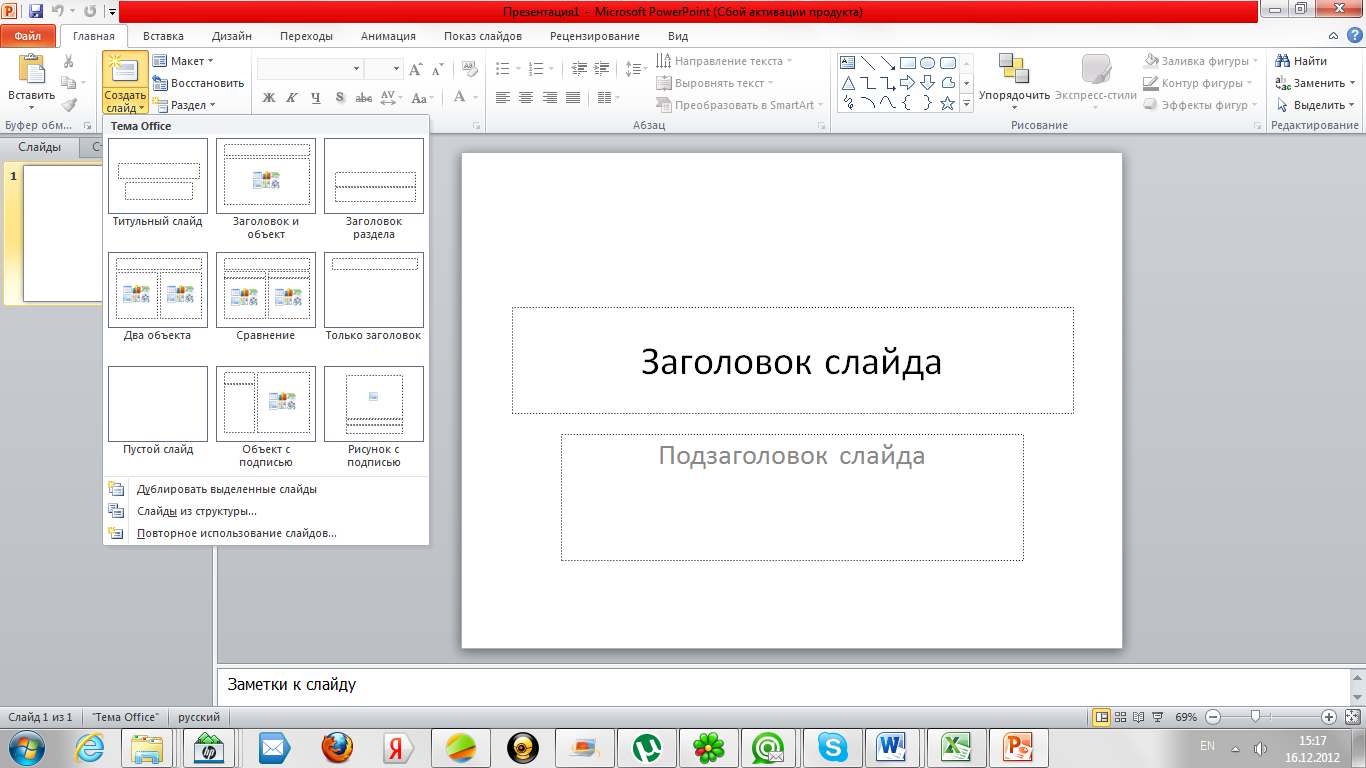This screenshot has width=1366, height=768.
Task: Open Firefox from the taskbar
Action: pos(337,748)
